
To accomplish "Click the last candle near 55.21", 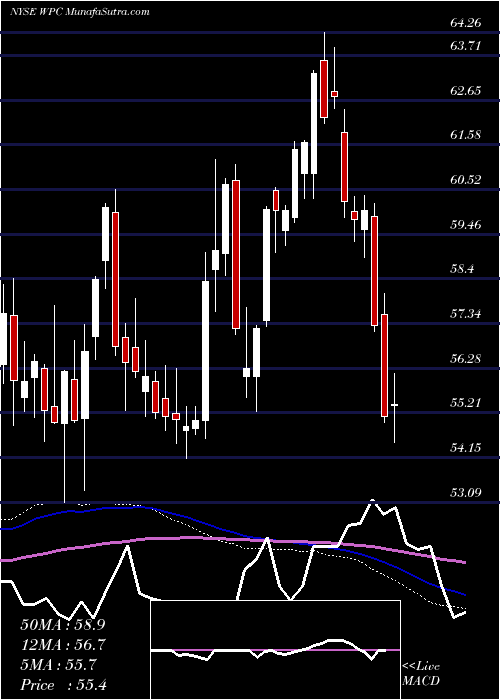I will pos(395,407).
